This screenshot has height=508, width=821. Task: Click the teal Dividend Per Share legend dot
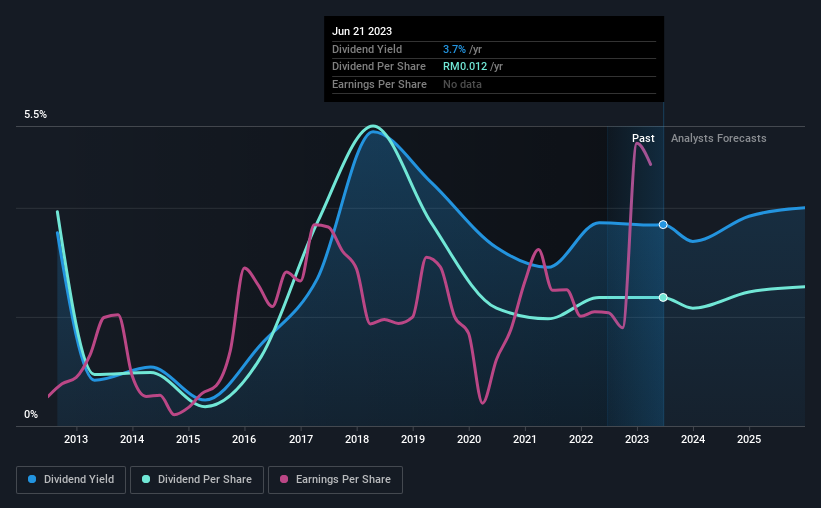point(146,479)
